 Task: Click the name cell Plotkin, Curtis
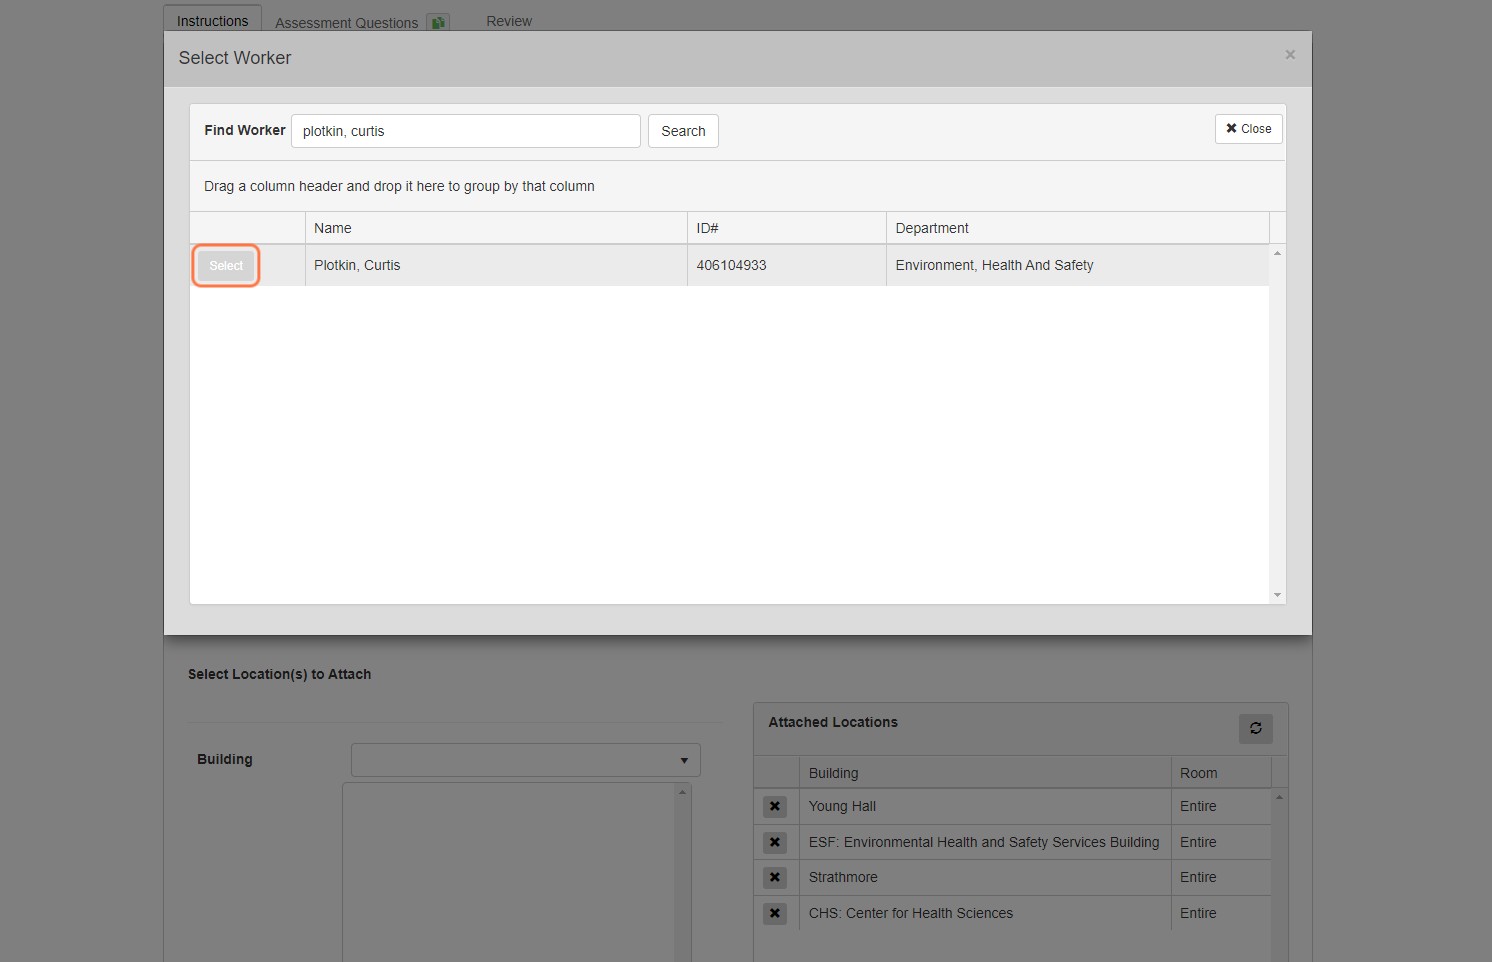[x=496, y=265]
